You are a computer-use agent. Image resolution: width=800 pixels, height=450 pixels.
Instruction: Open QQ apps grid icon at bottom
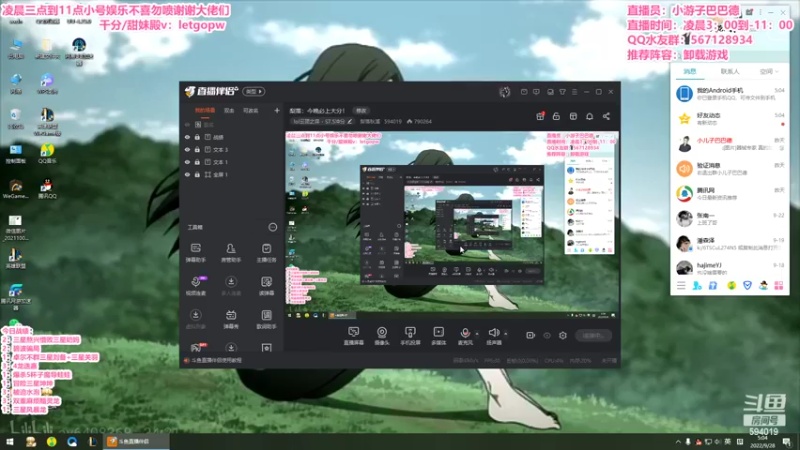(779, 286)
